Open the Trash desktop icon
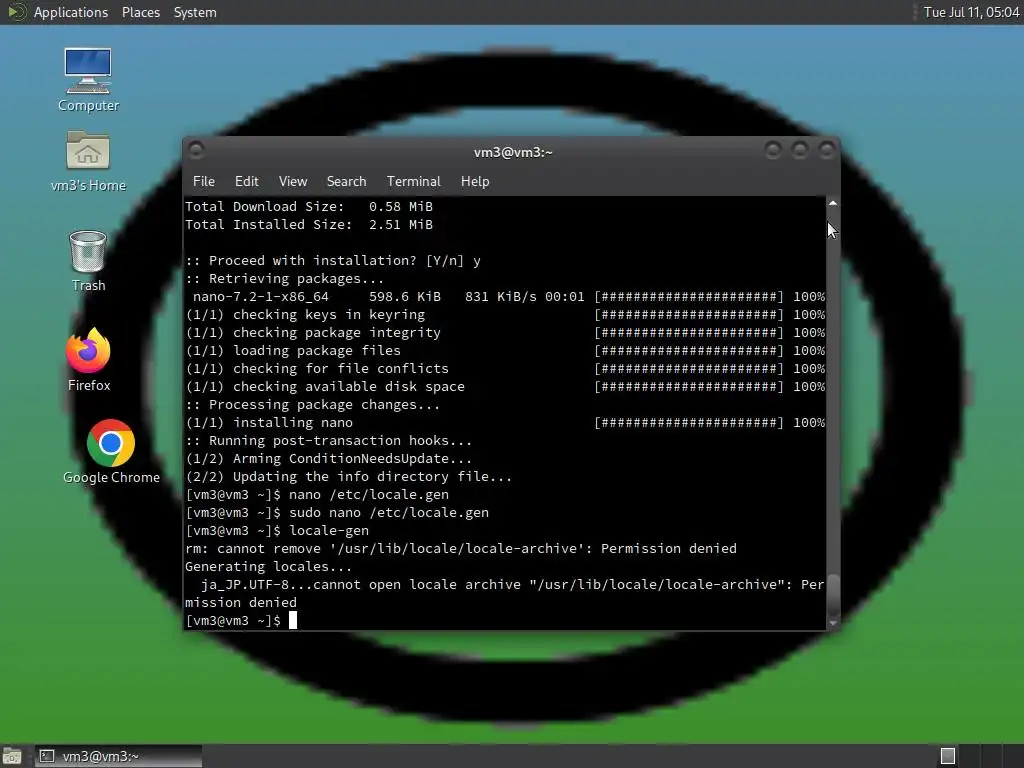1024x768 pixels. 88,261
